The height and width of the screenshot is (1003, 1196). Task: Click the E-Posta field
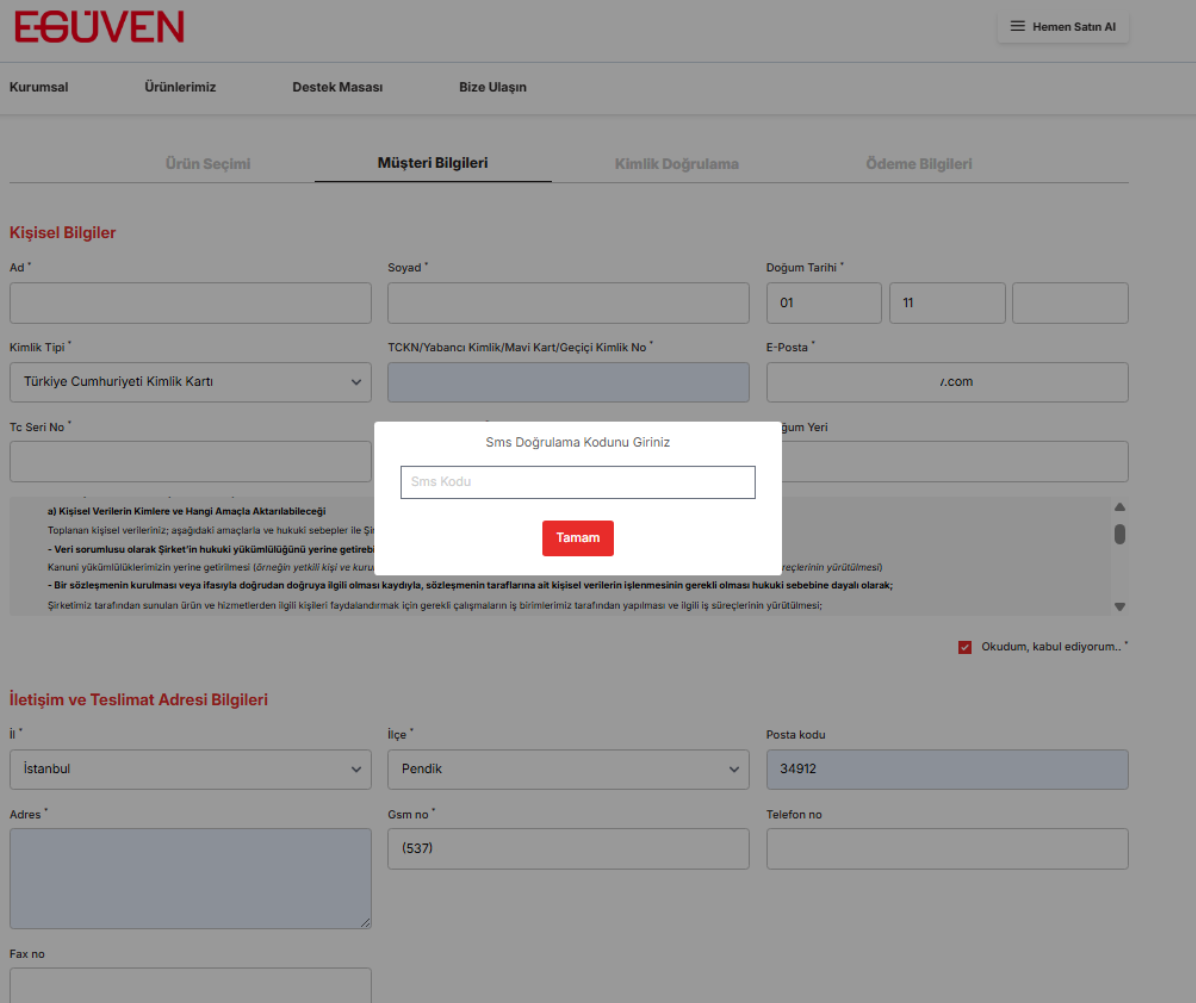click(947, 382)
